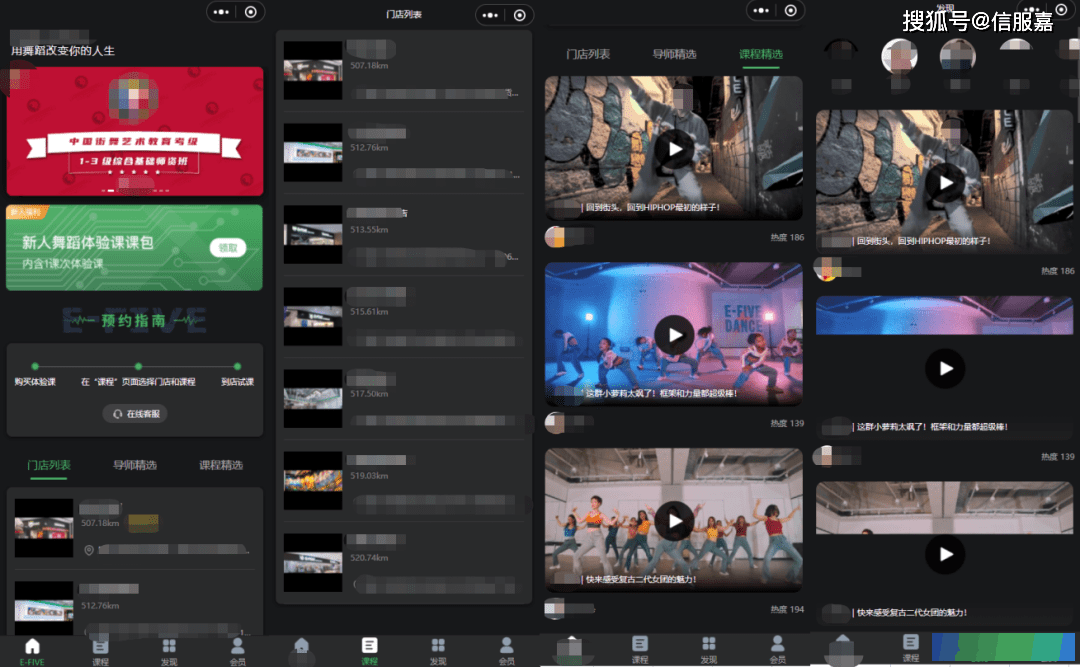Play the 复古二代女团 video on the avatar-row screen
Image resolution: width=1080 pixels, height=667 pixels.
pyautogui.click(x=945, y=554)
